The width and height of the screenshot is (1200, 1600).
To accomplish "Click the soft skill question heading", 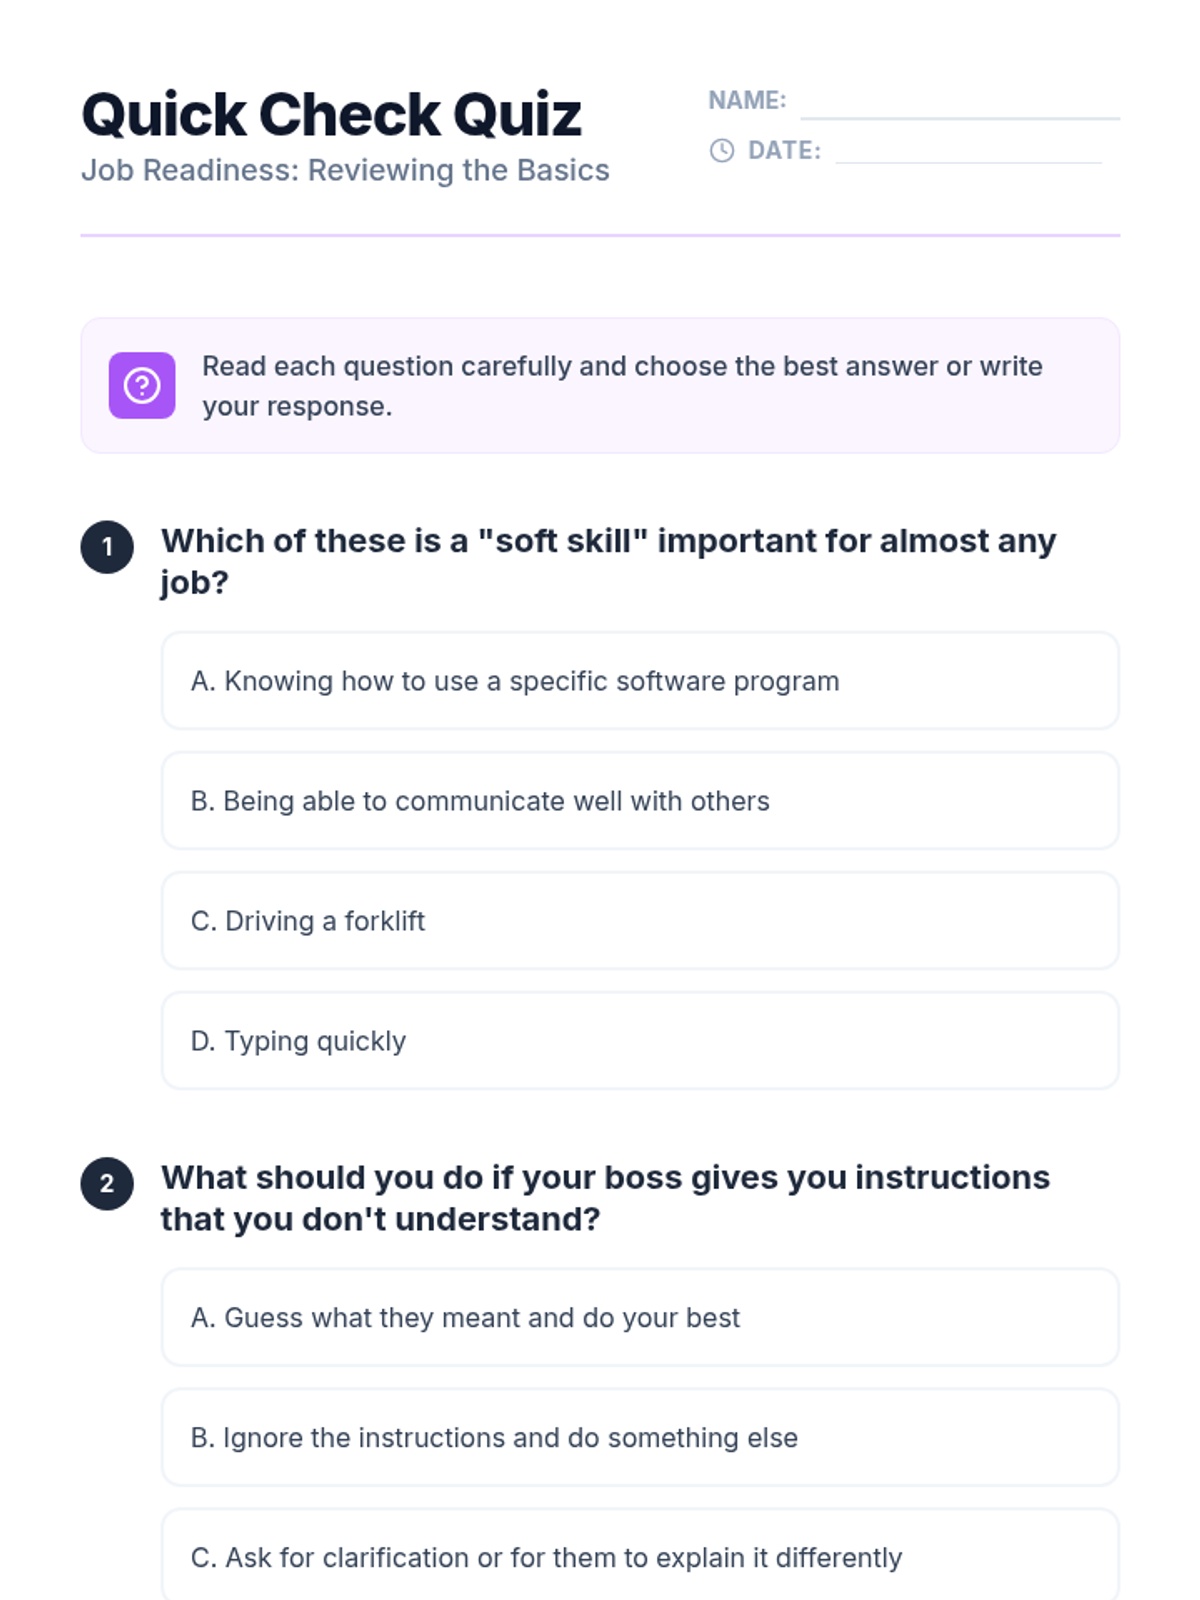I will pos(608,561).
